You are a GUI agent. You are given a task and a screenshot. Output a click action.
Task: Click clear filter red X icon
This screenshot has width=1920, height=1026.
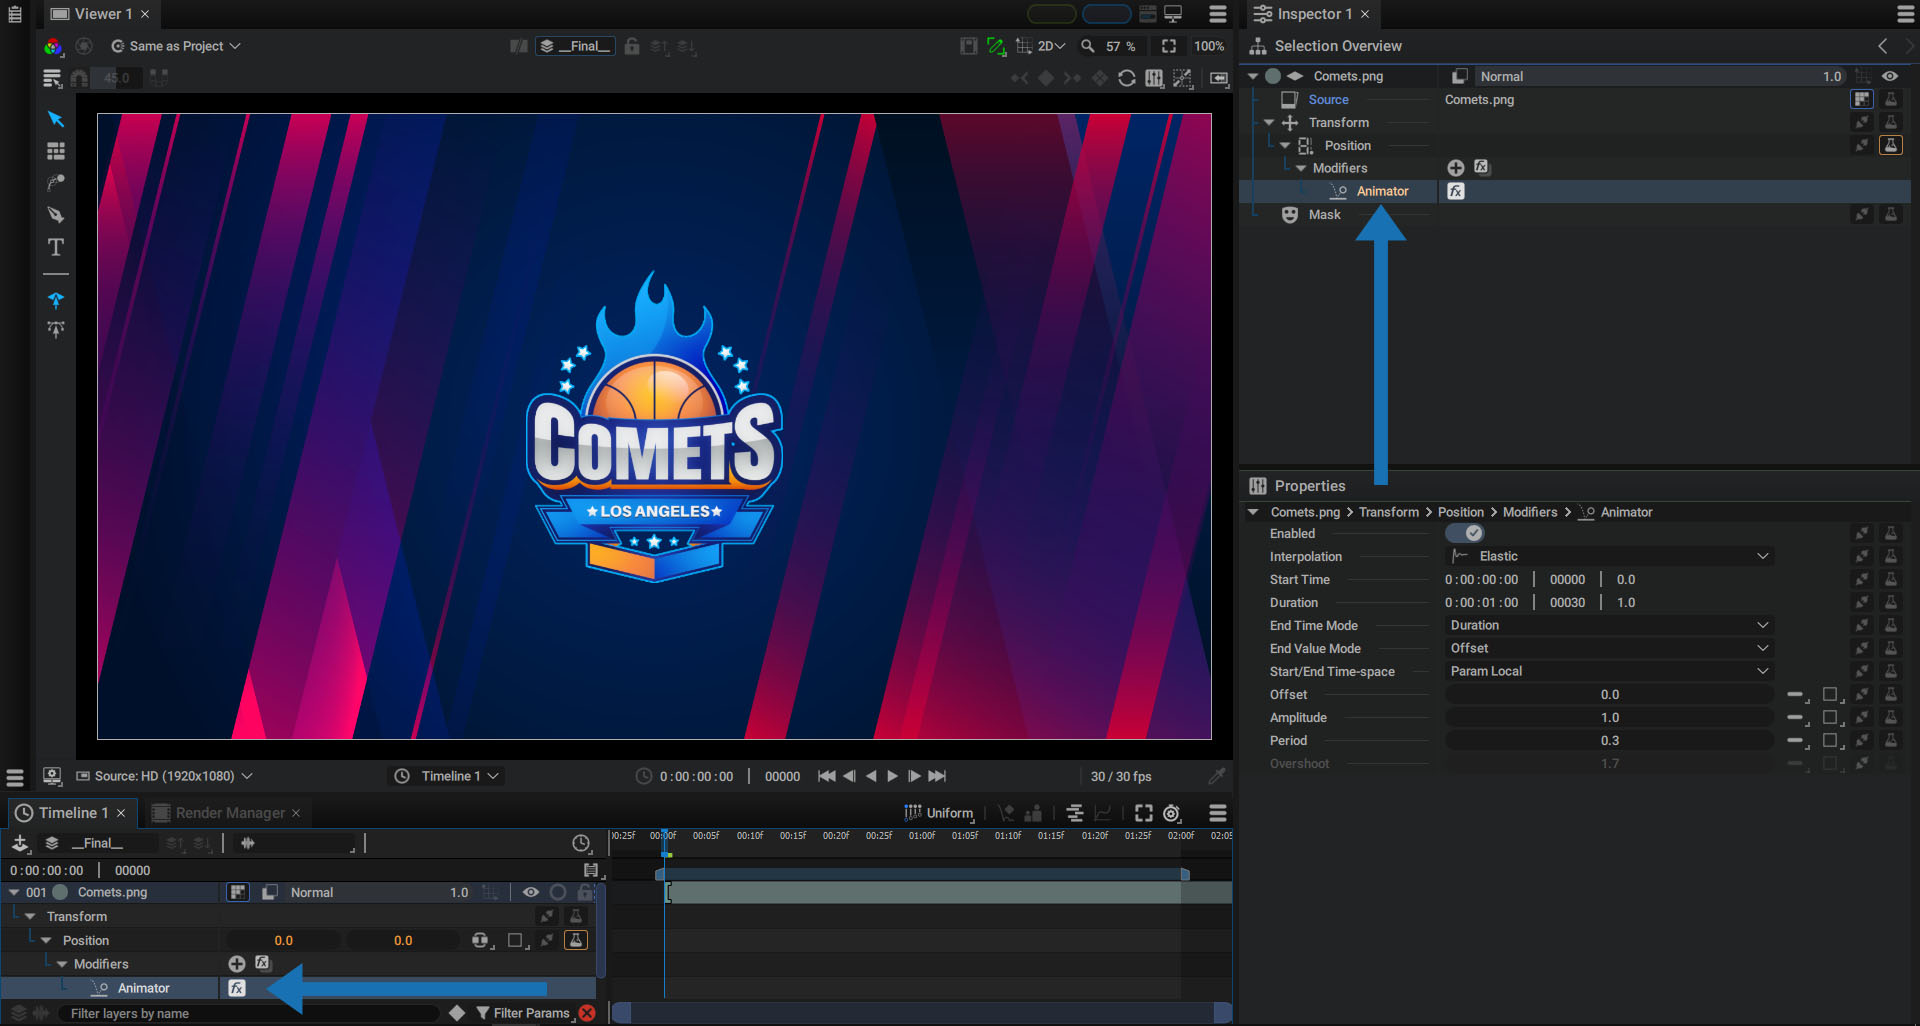coord(587,1013)
